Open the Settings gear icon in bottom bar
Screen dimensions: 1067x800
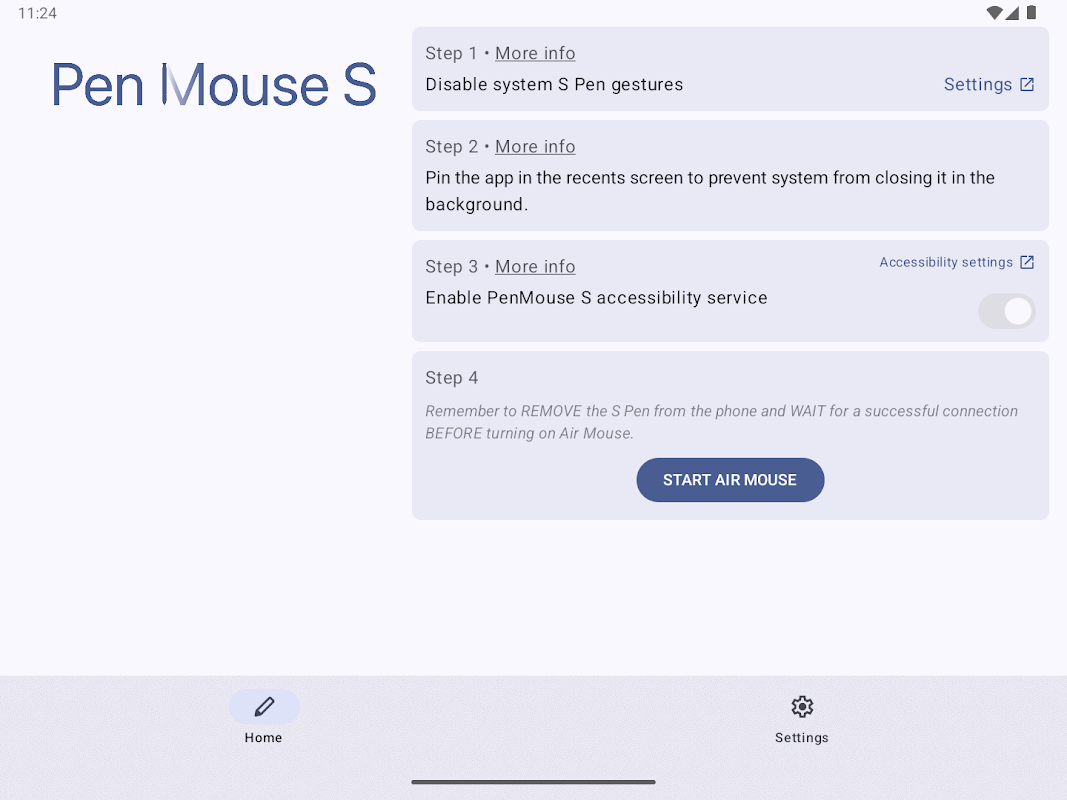[x=802, y=707]
